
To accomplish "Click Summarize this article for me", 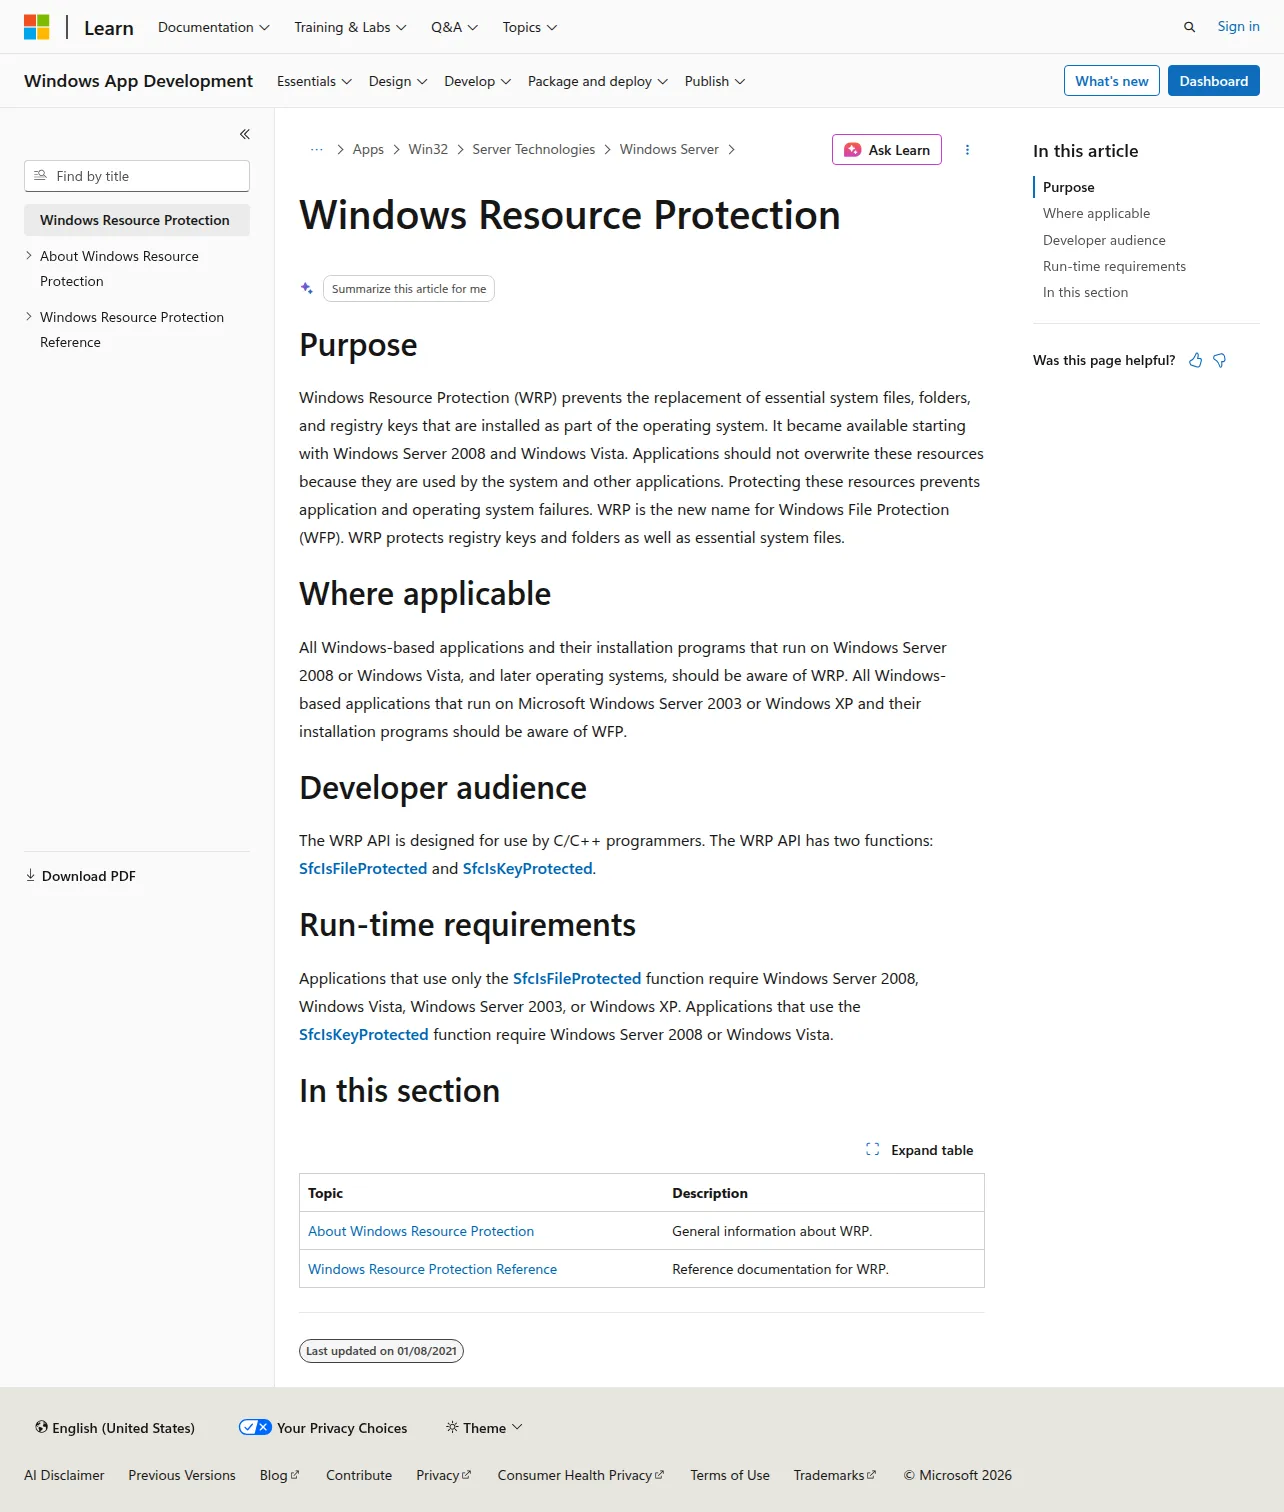I will coord(409,289).
